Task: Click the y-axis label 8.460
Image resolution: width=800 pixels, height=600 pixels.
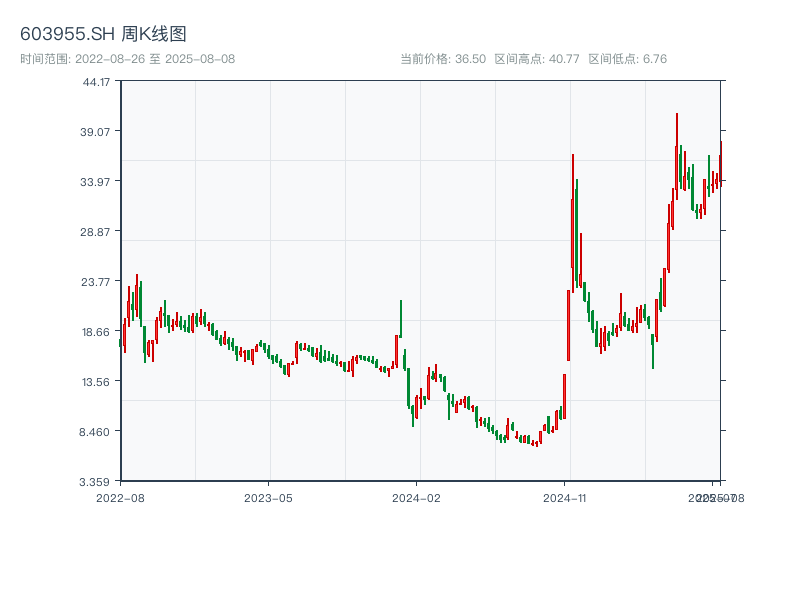Action: tap(94, 432)
